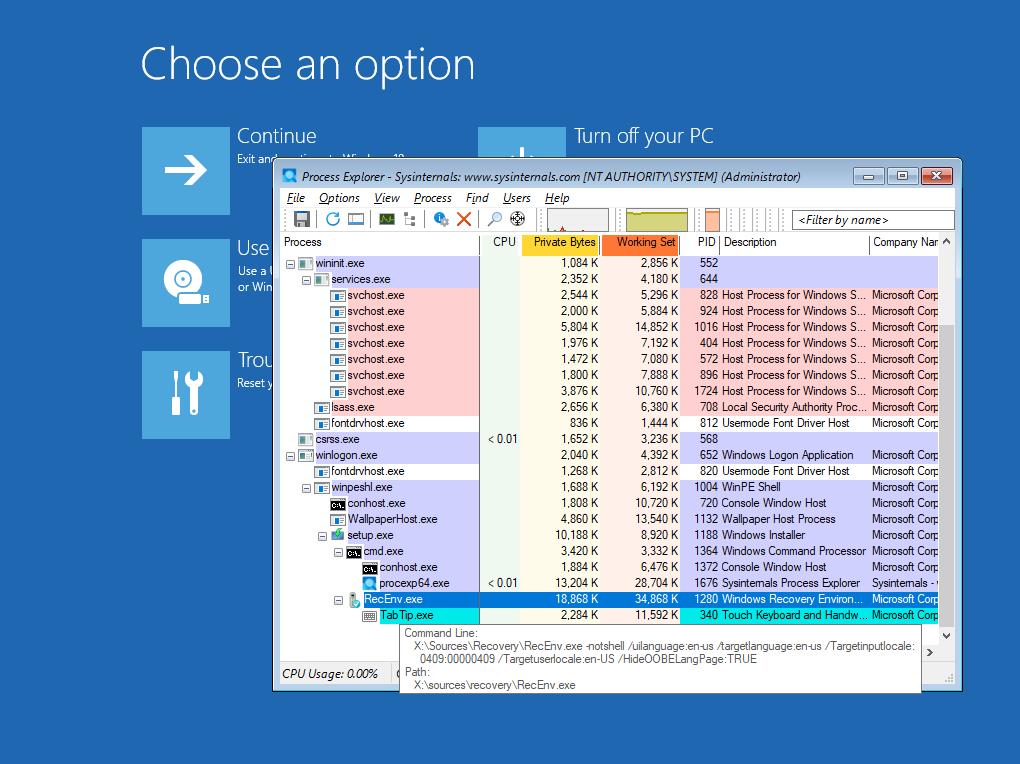Image resolution: width=1020 pixels, height=764 pixels.
Task: Click the Find handle magnifier icon
Action: [495, 219]
